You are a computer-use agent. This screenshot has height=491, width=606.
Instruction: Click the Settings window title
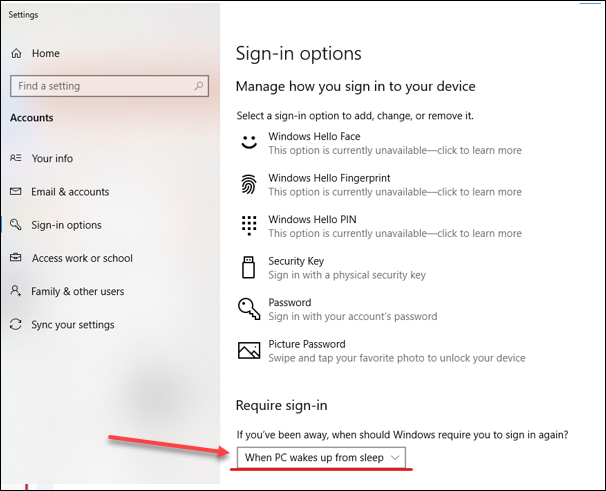(x=23, y=15)
